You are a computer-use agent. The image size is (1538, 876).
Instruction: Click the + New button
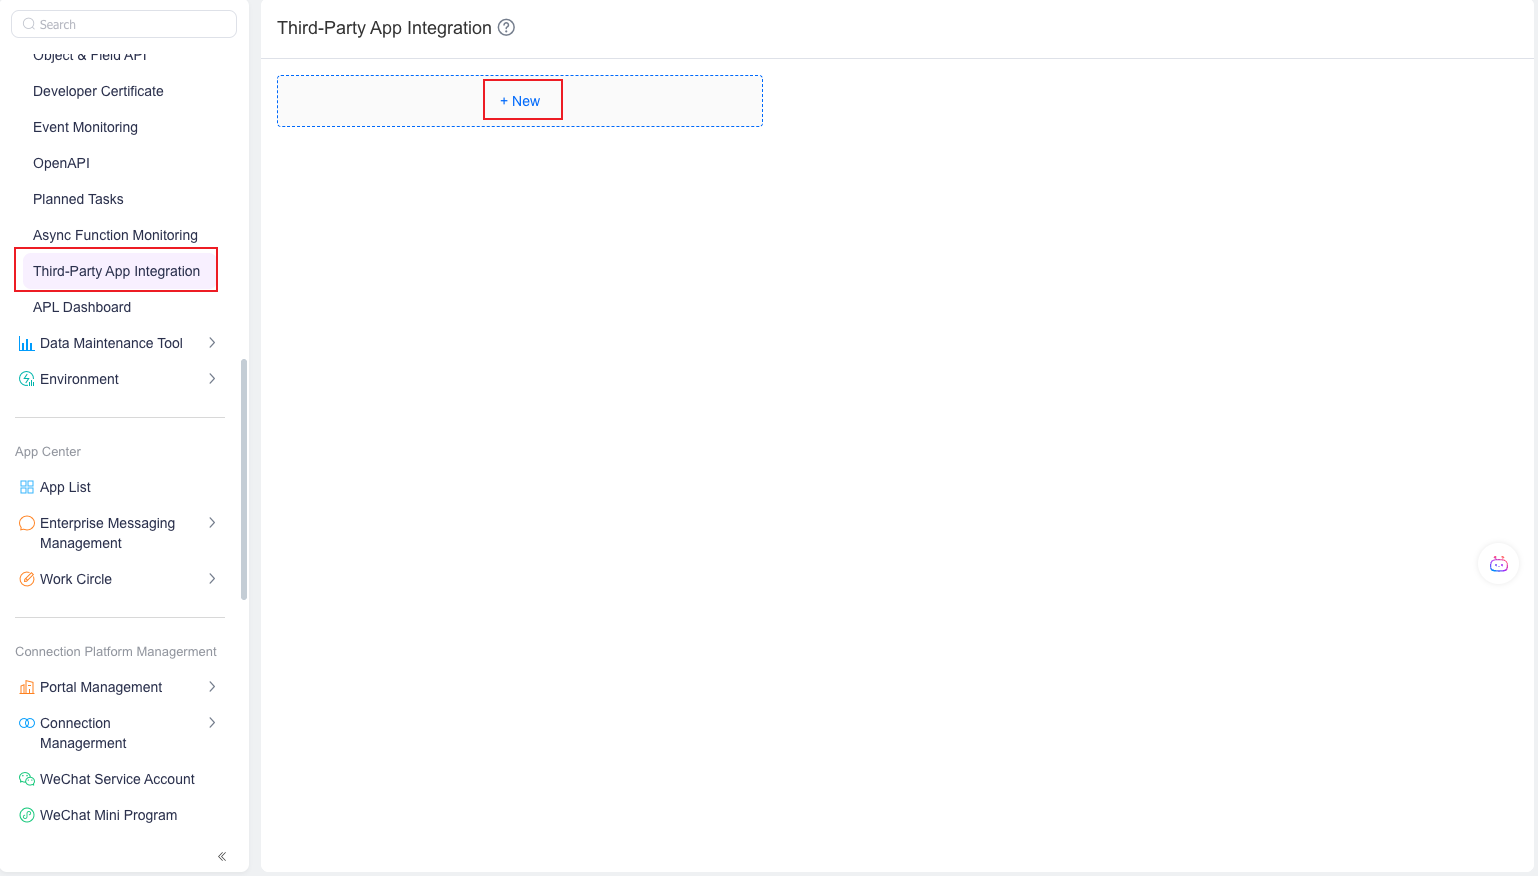tap(522, 99)
